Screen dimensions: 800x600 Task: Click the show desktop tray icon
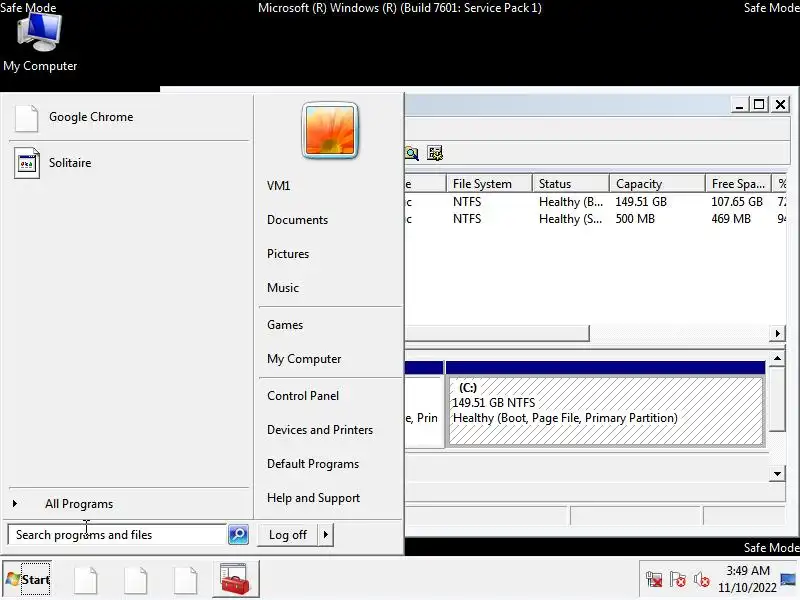[789, 580]
